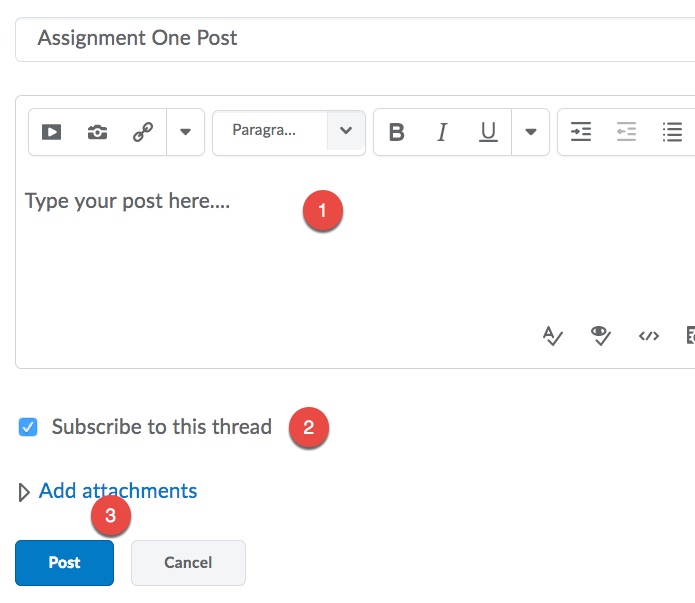Expand more text formatting options after Underline
This screenshot has width=695, height=603.
tap(531, 132)
